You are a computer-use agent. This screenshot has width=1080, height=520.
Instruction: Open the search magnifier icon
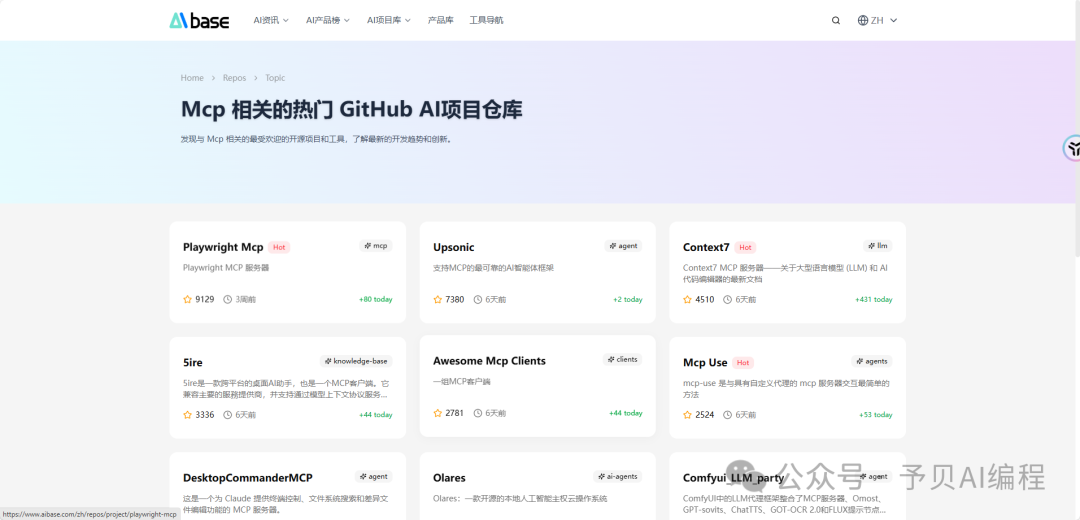click(x=835, y=21)
